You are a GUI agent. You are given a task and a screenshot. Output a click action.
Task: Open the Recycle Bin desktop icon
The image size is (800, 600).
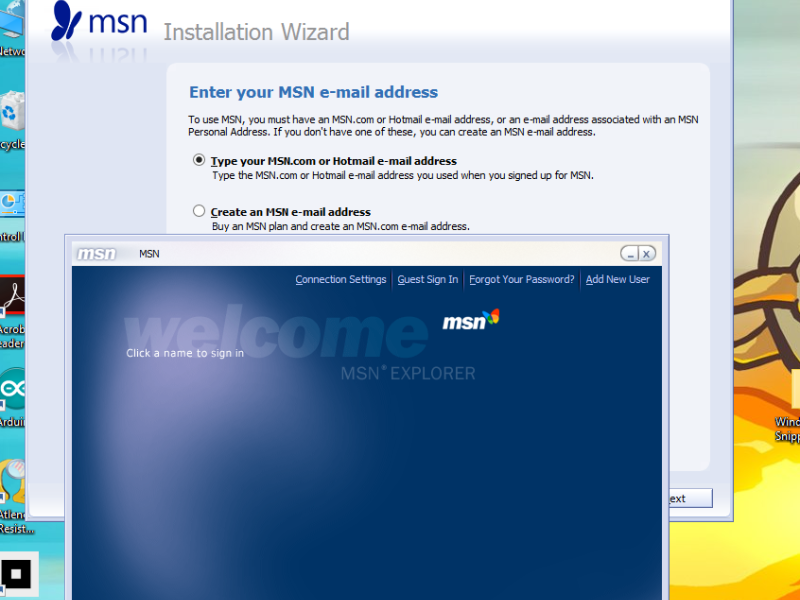12,120
